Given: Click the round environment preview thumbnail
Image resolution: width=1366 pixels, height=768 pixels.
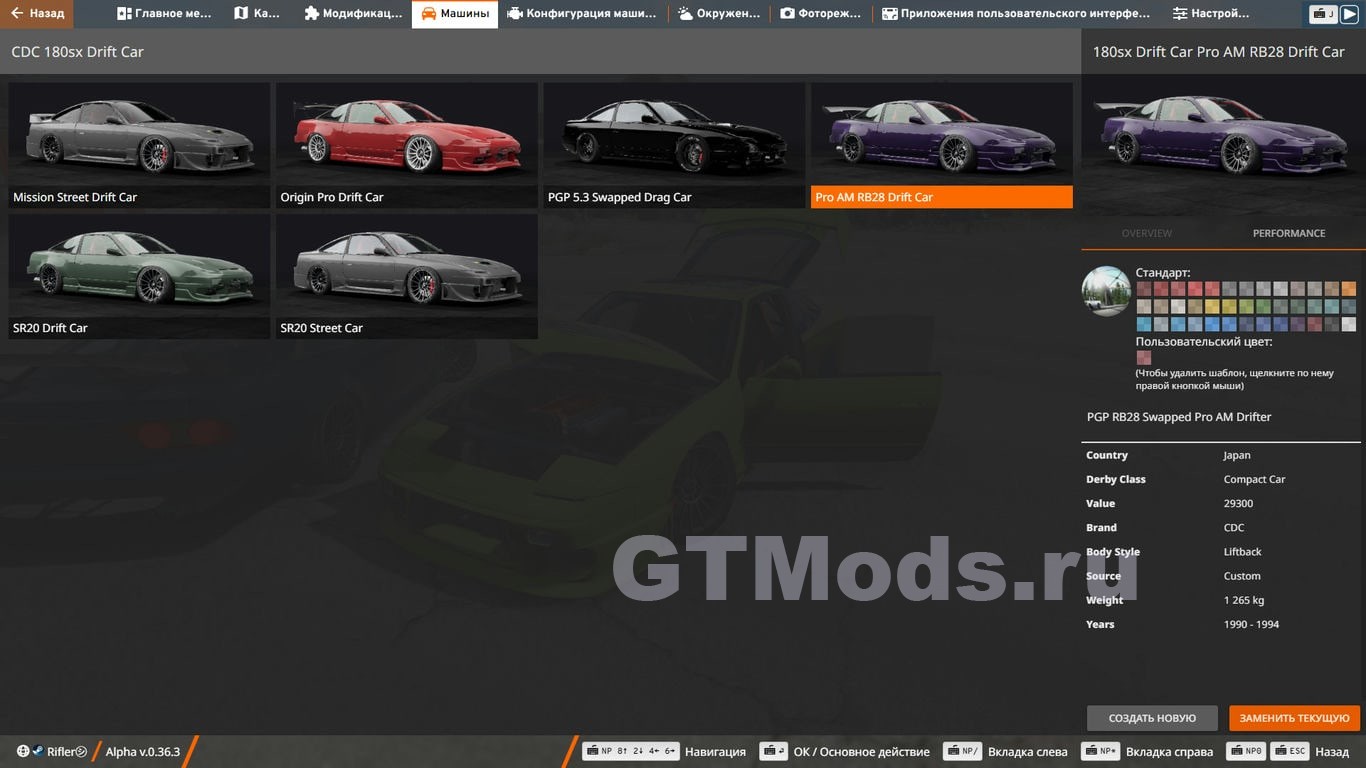Looking at the screenshot, I should (x=1106, y=291).
